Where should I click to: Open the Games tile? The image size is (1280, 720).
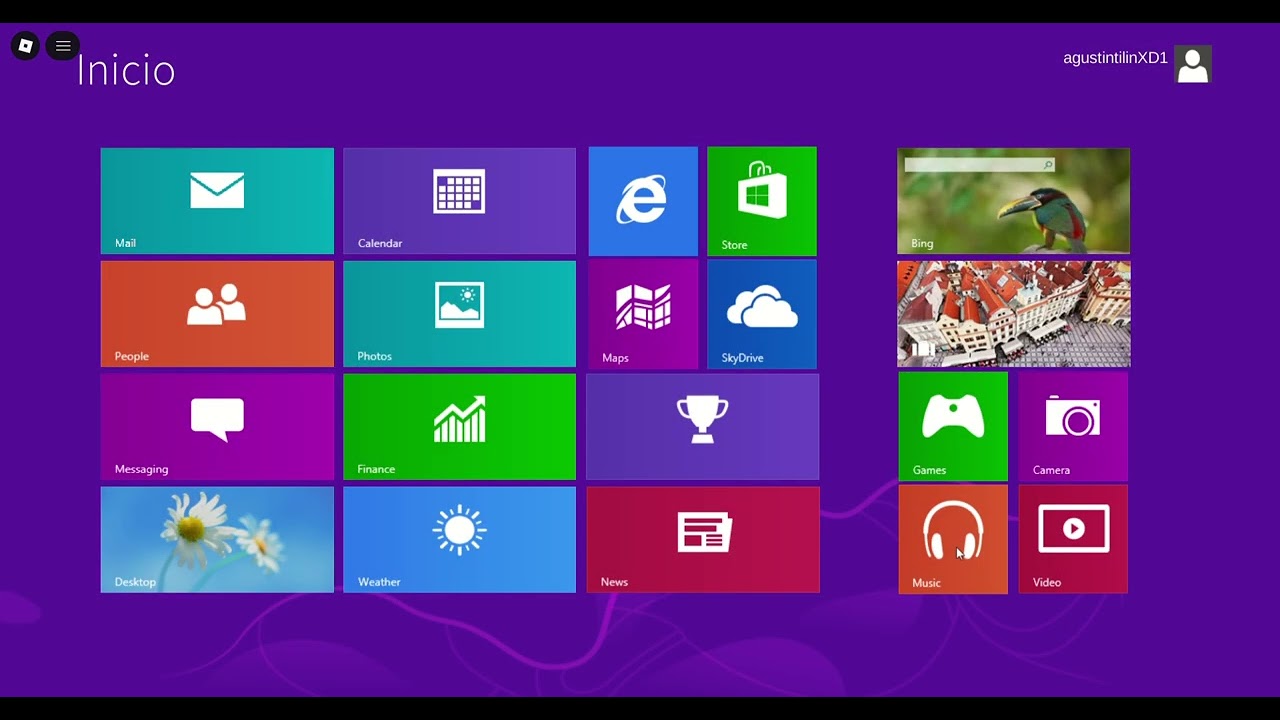[x=953, y=427]
